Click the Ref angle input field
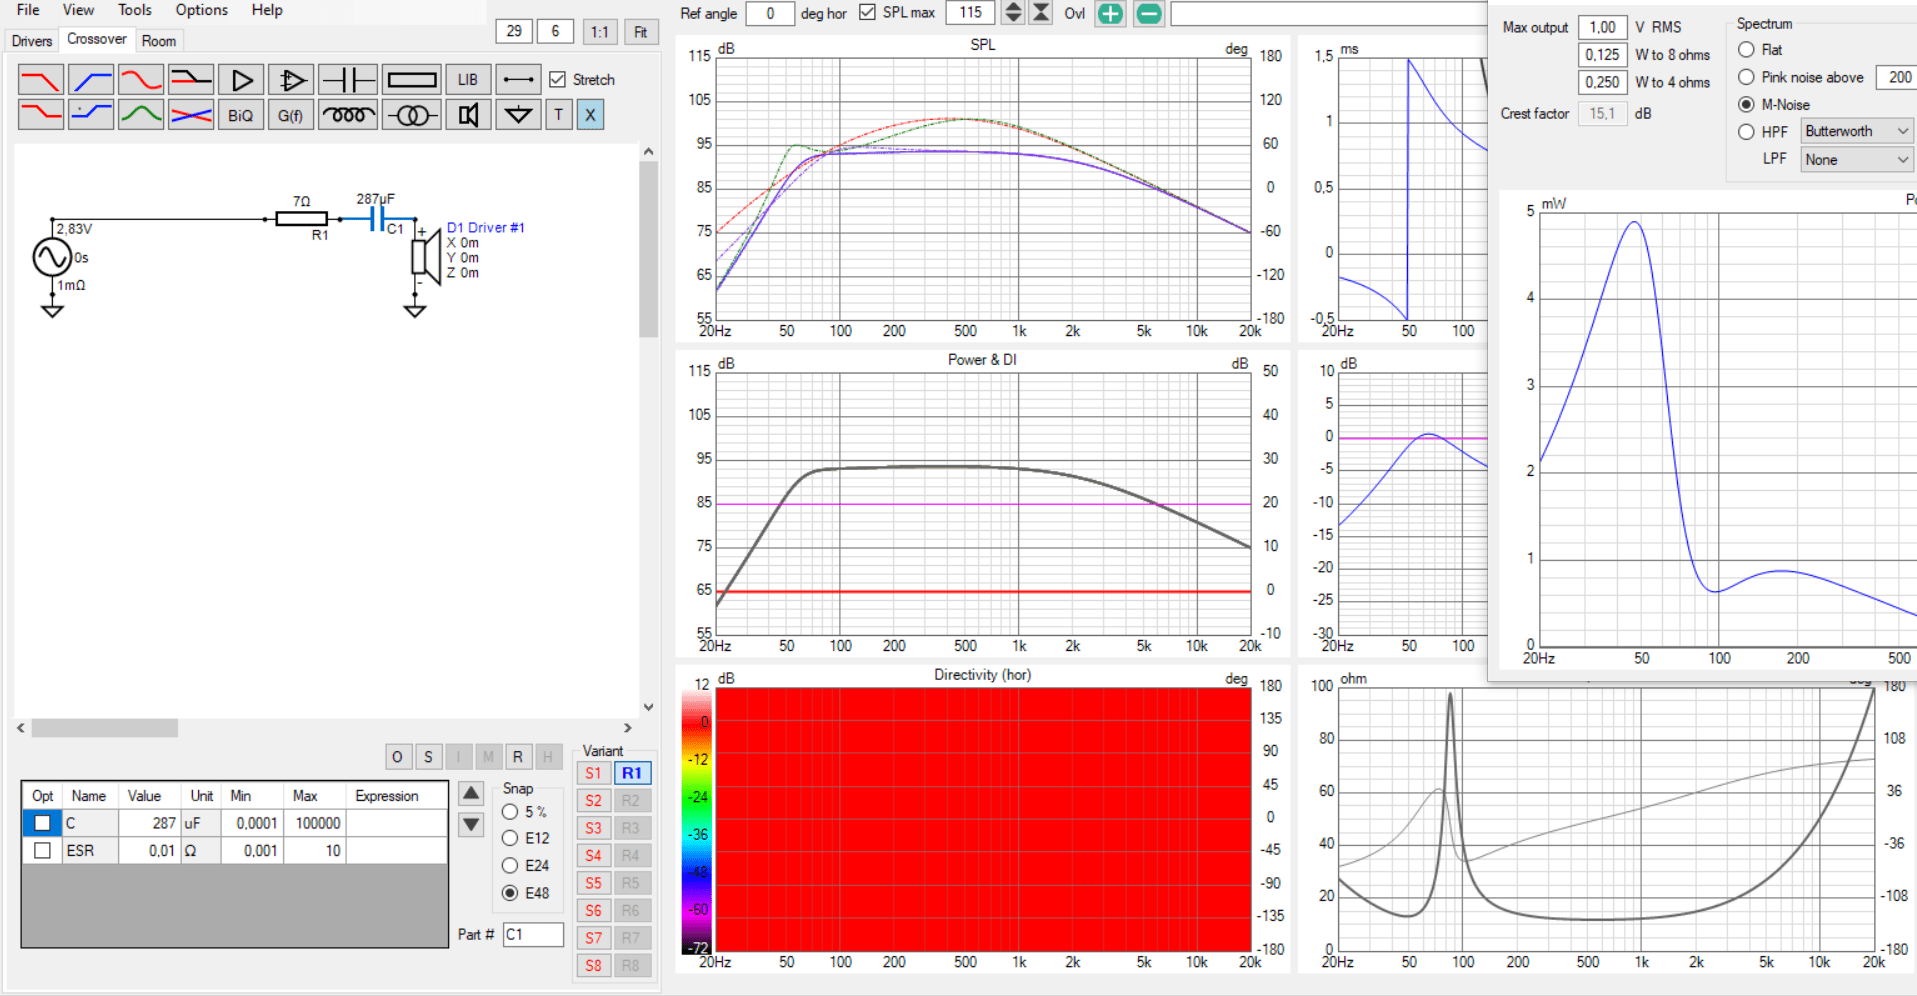The height and width of the screenshot is (996, 1917). coord(770,13)
